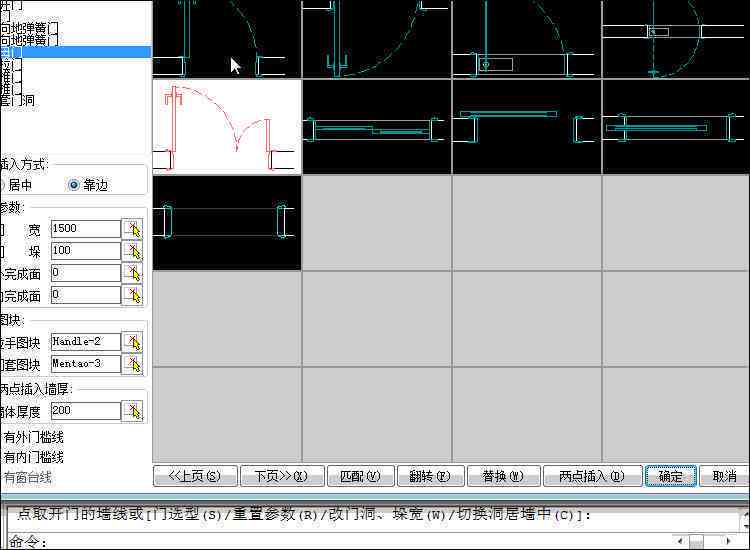Edit the 垛 field showing 100
The width and height of the screenshot is (750, 550).
86,251
